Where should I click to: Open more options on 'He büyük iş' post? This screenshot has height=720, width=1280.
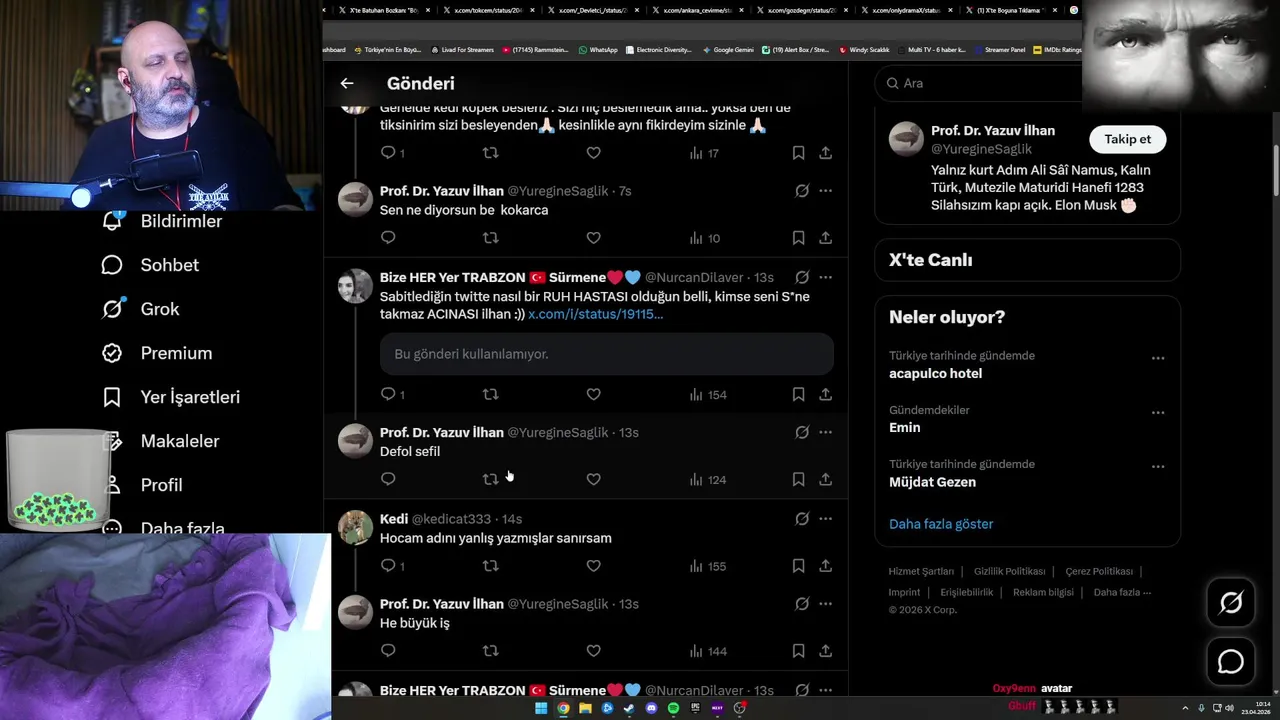point(825,603)
